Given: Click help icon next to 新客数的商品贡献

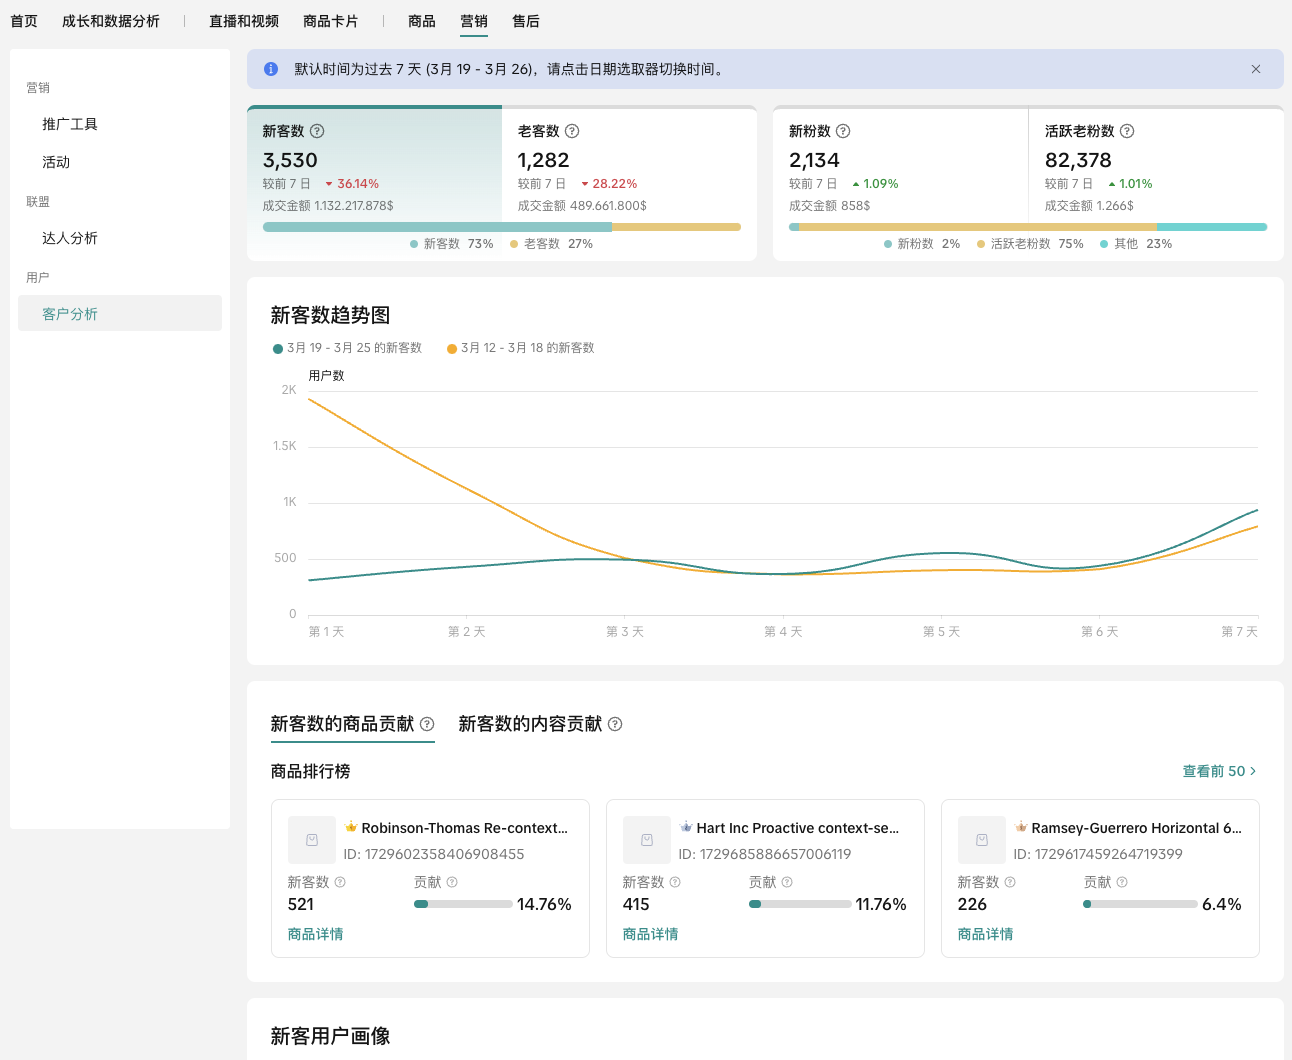Looking at the screenshot, I should pyautogui.click(x=427, y=724).
